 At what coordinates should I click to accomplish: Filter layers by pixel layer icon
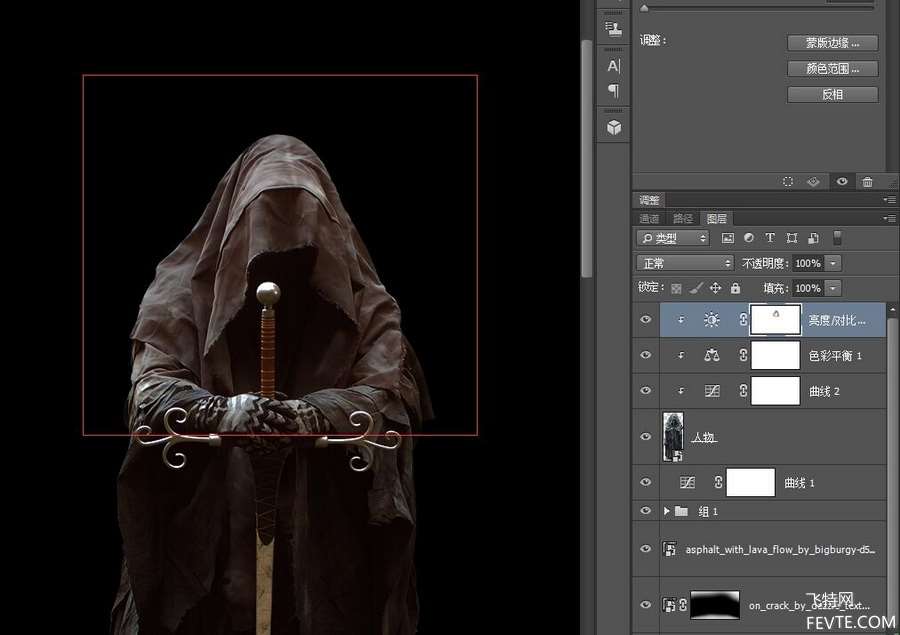pyautogui.click(x=728, y=238)
